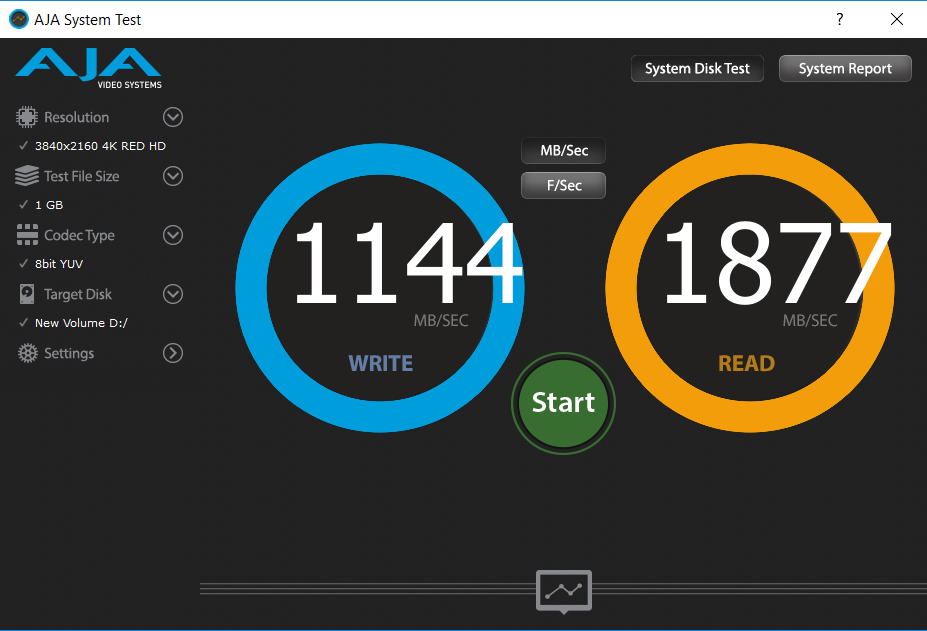Open the Settings arrow expander
This screenshot has height=631, width=927.
click(x=173, y=353)
